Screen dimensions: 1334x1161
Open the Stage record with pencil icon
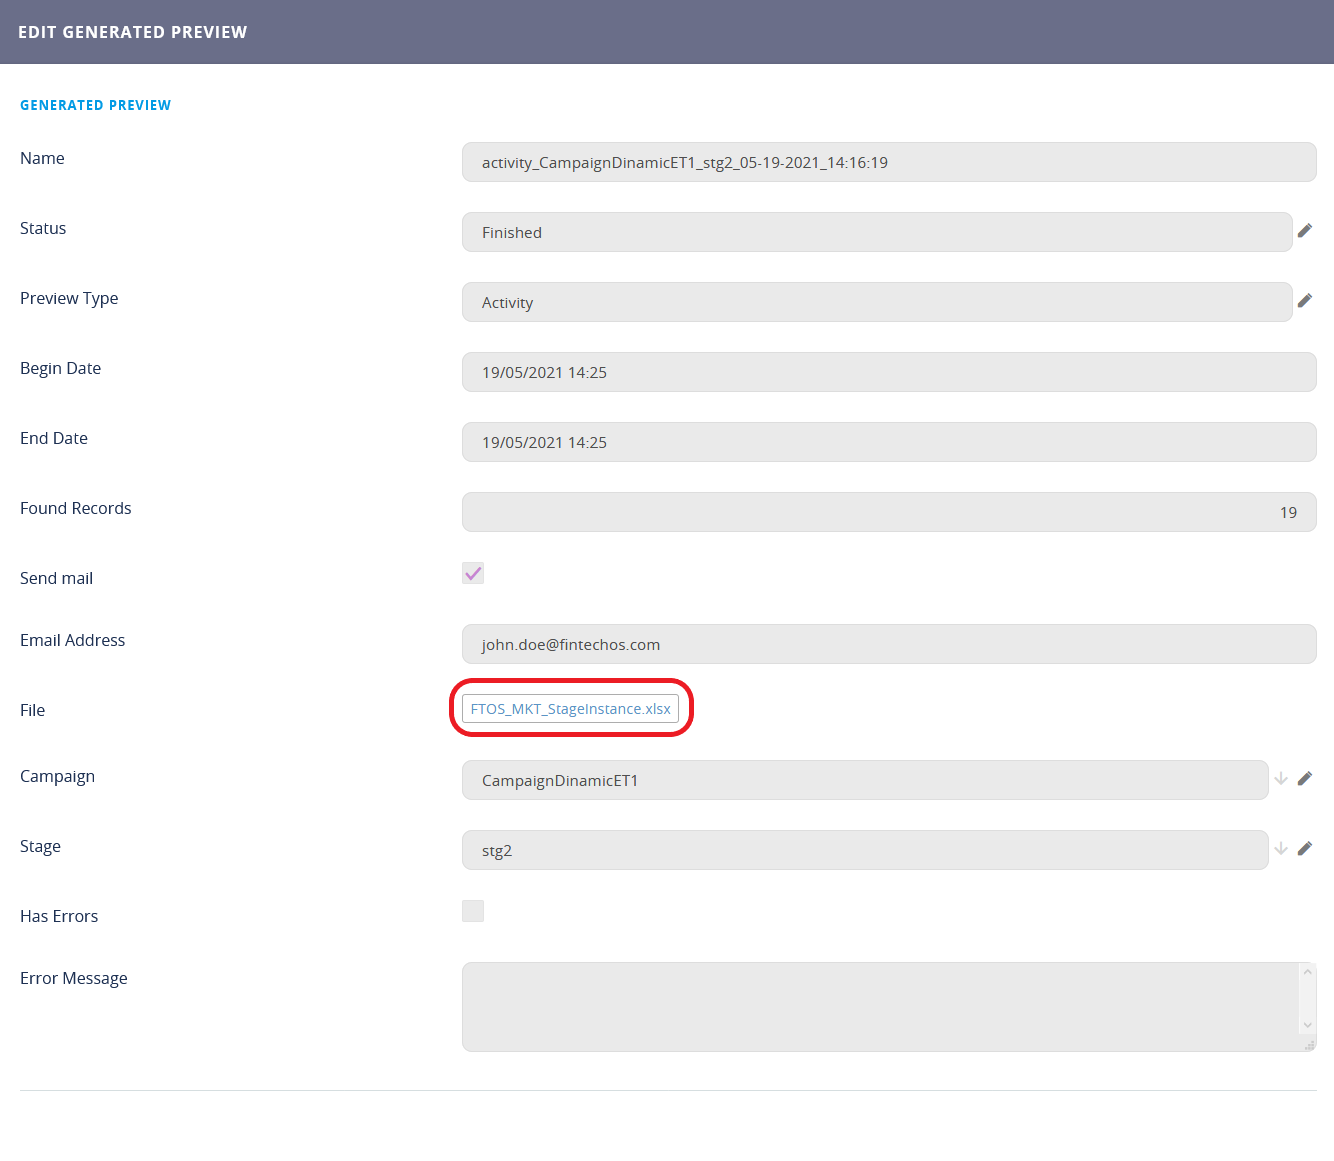tap(1304, 849)
